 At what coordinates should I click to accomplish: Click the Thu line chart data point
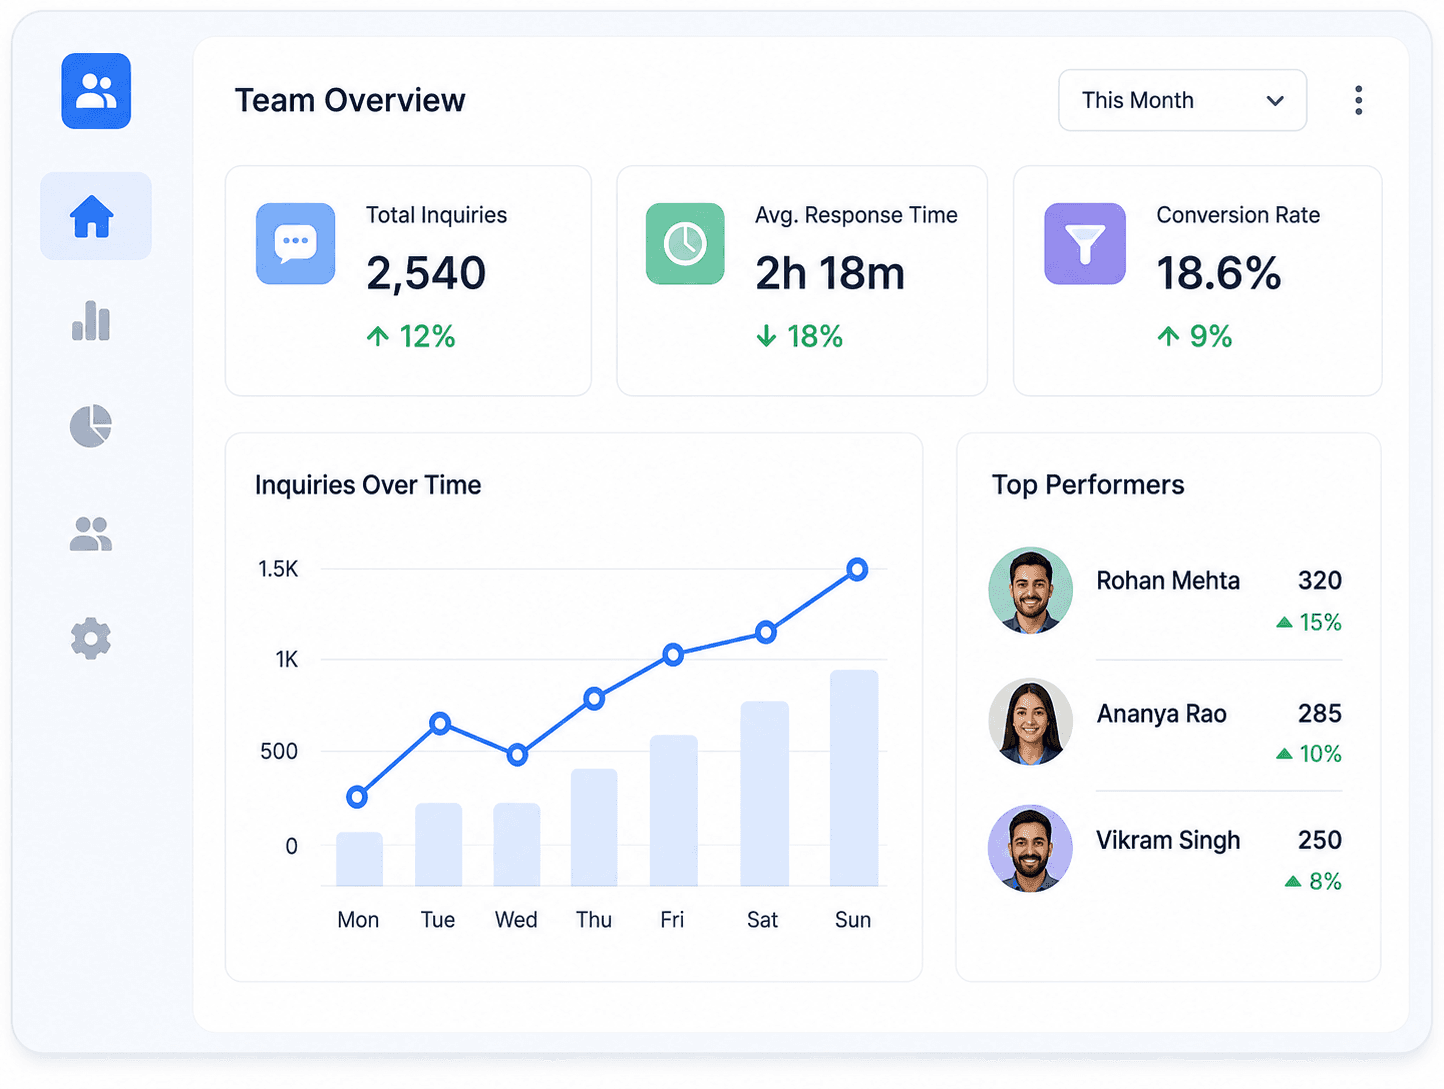(594, 699)
